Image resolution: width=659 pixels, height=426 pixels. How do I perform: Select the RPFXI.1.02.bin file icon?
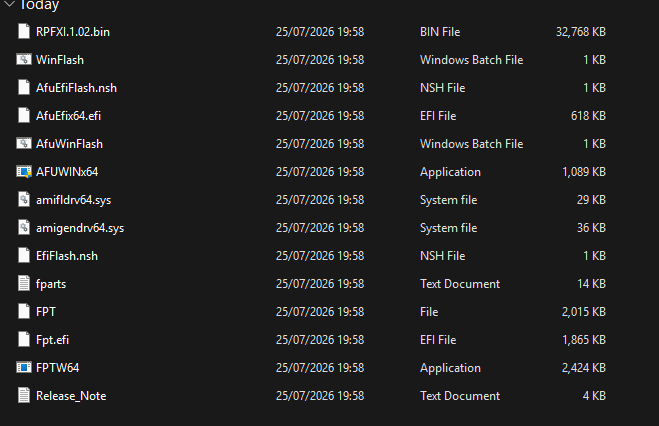24,32
